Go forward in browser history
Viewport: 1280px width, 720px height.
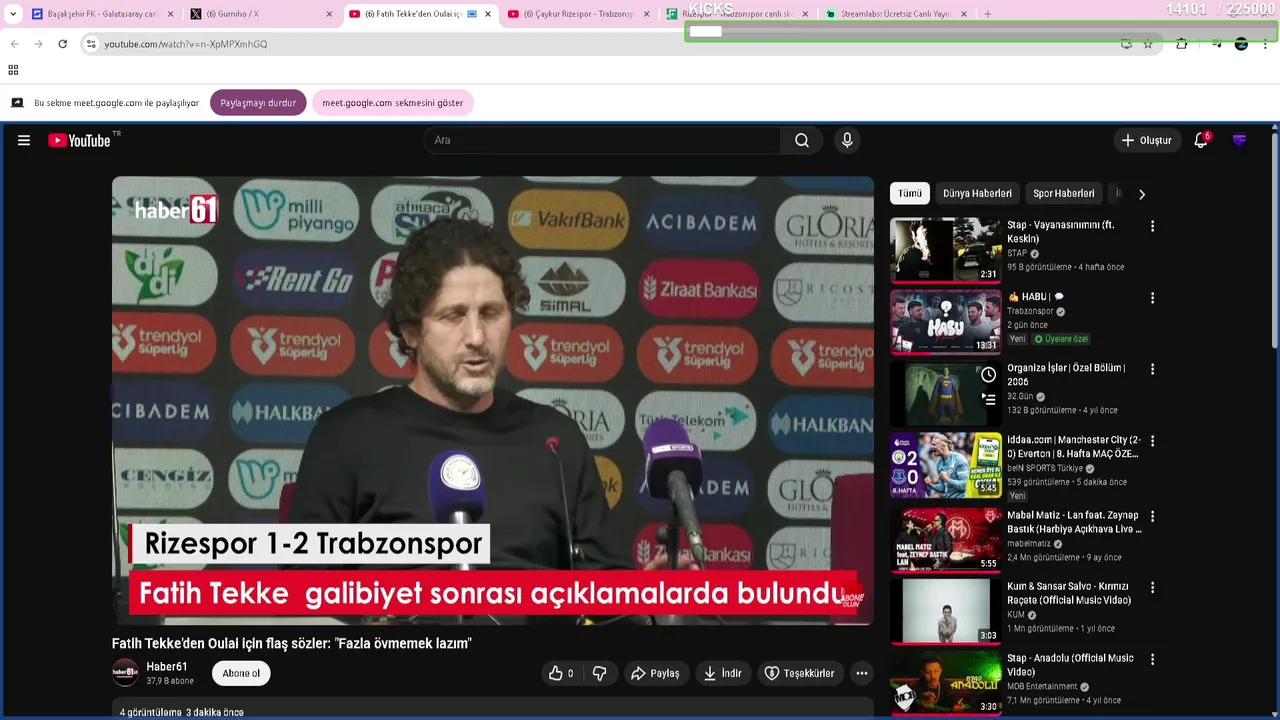[38, 44]
